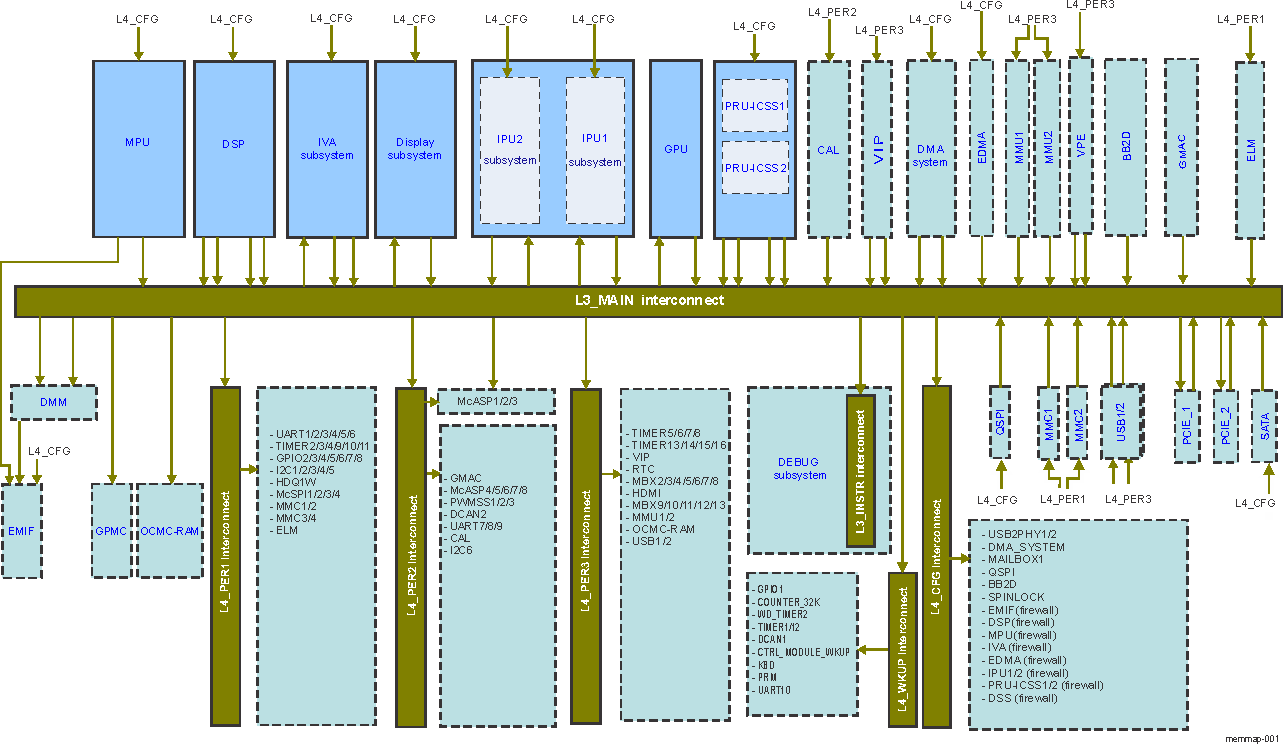Screen dimensions: 1283x744
Task: Select the PWMSS1/2/3 entry
Action: (x=482, y=502)
